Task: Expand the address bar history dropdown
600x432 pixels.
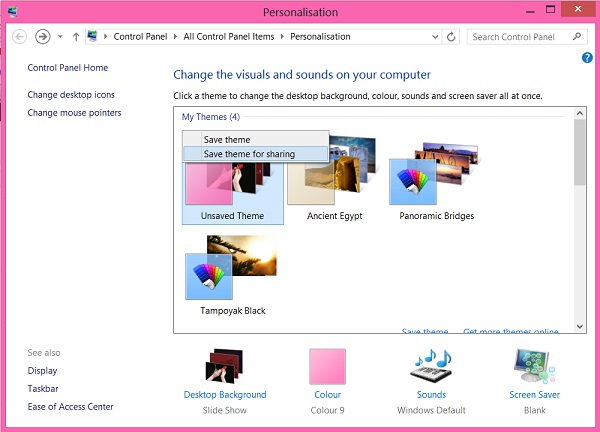Action: coord(435,37)
